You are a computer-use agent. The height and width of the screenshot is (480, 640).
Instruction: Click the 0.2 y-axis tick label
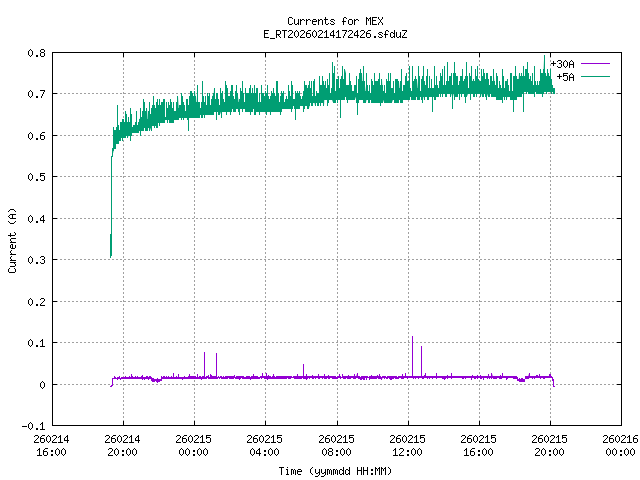tap(35, 301)
